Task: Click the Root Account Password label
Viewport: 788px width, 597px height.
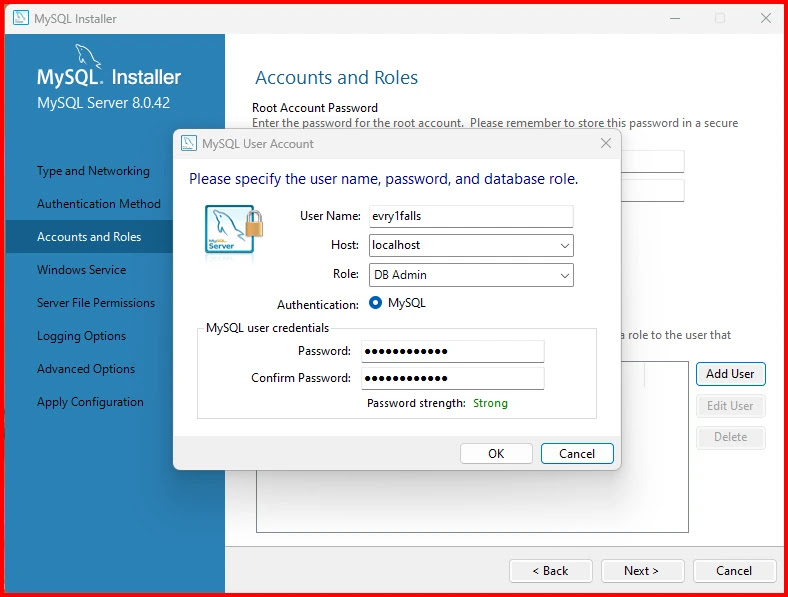Action: pyautogui.click(x=315, y=108)
